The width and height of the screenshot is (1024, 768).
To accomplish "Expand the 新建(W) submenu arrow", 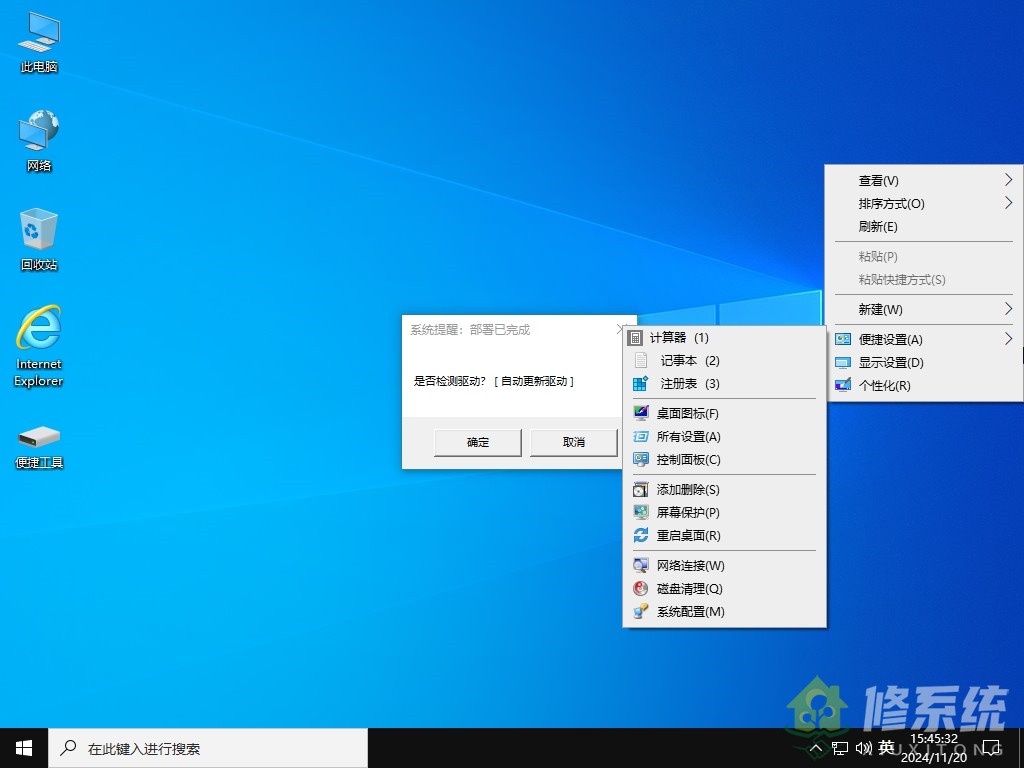I will click(x=1008, y=308).
